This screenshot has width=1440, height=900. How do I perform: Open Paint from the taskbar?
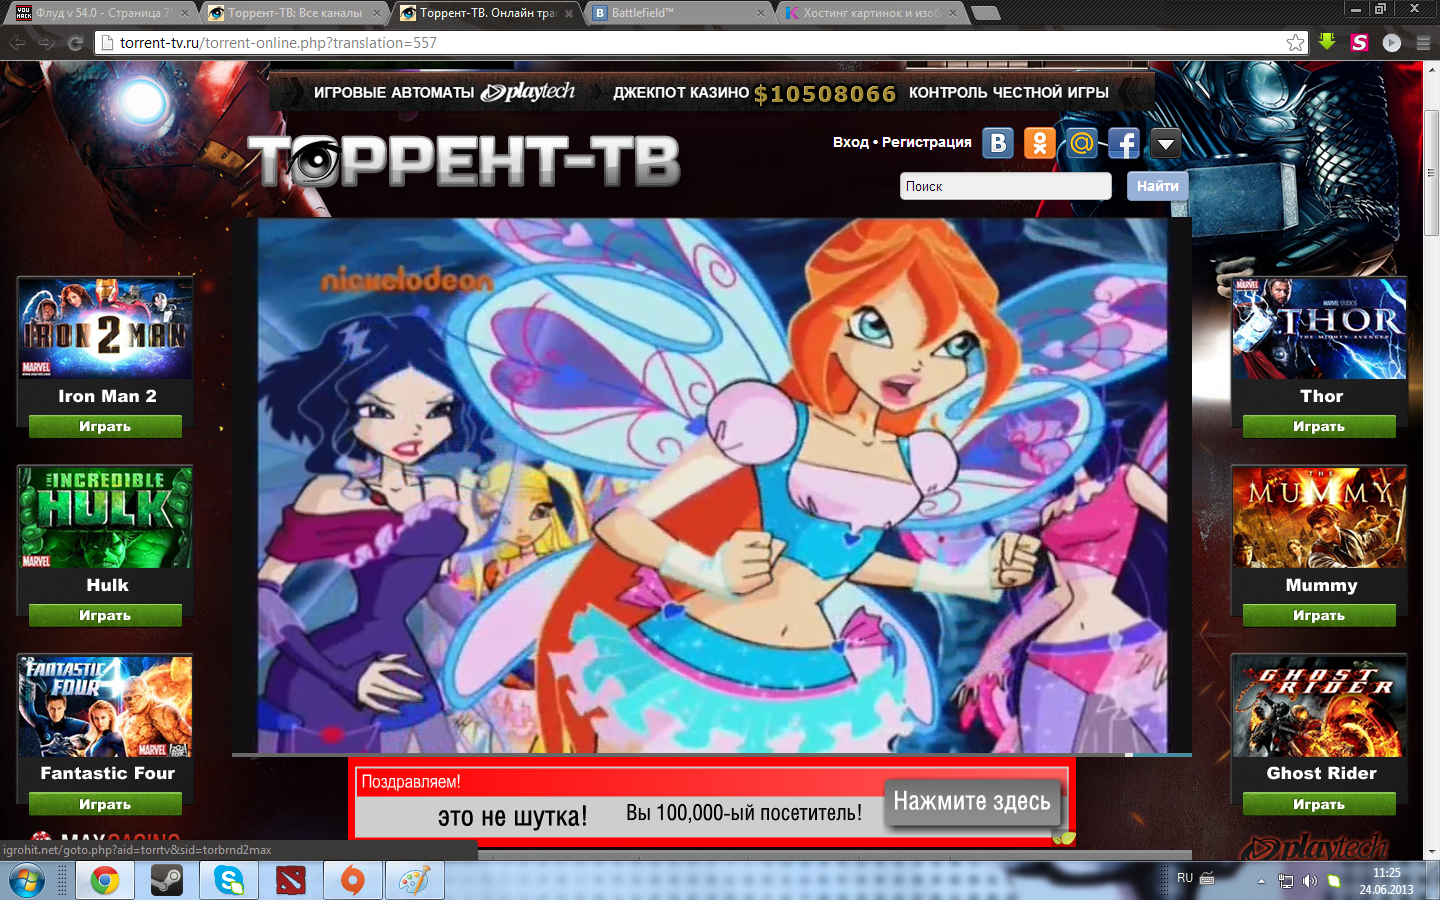[414, 881]
